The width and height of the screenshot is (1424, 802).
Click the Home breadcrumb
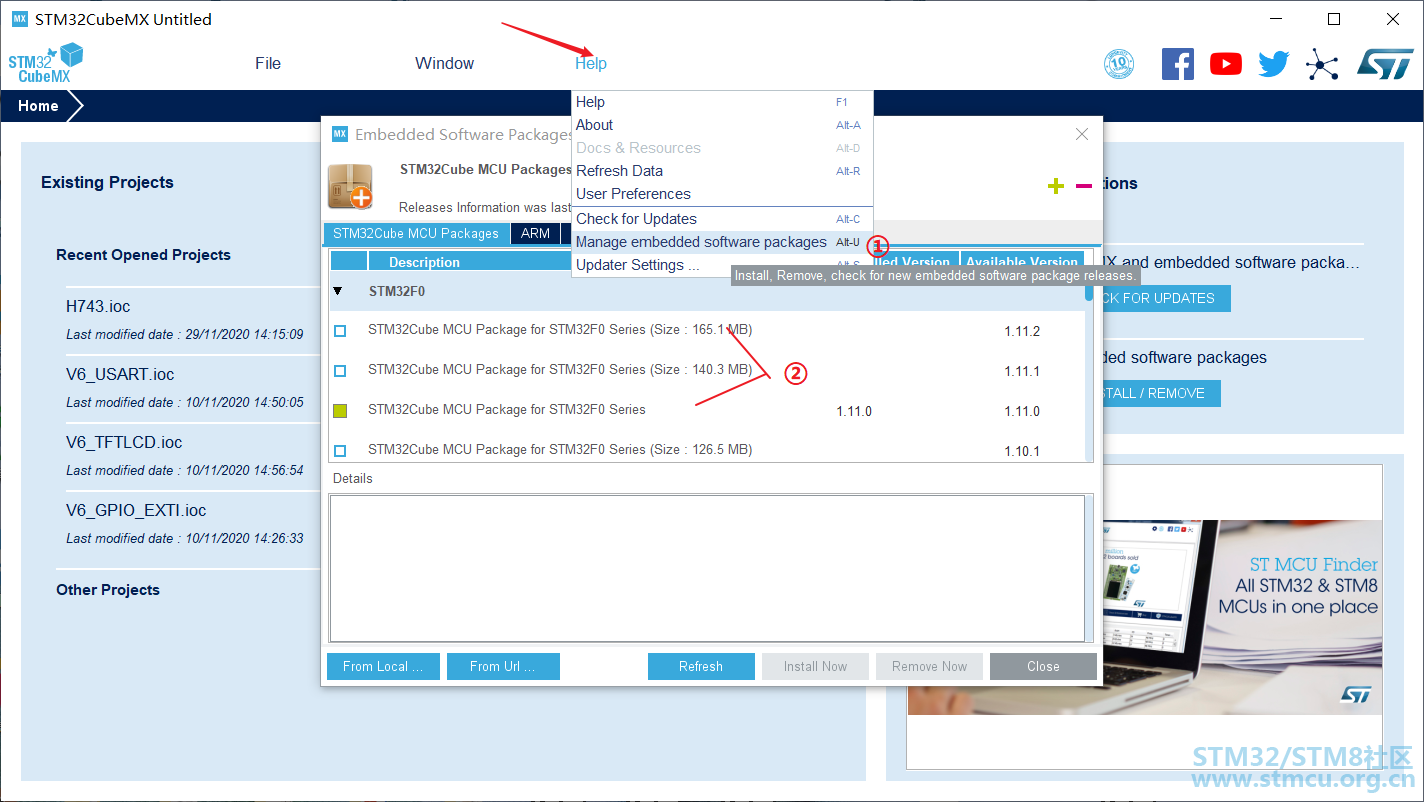(38, 106)
